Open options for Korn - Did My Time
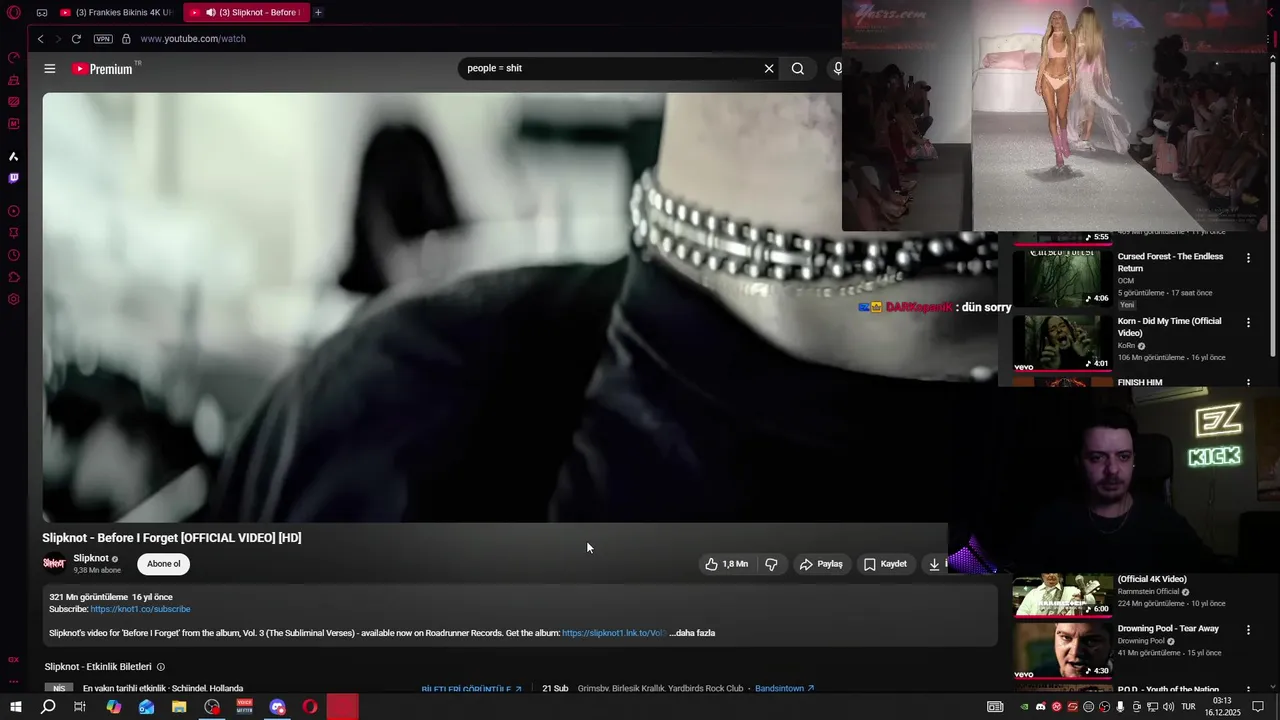1280x720 pixels. [1248, 323]
